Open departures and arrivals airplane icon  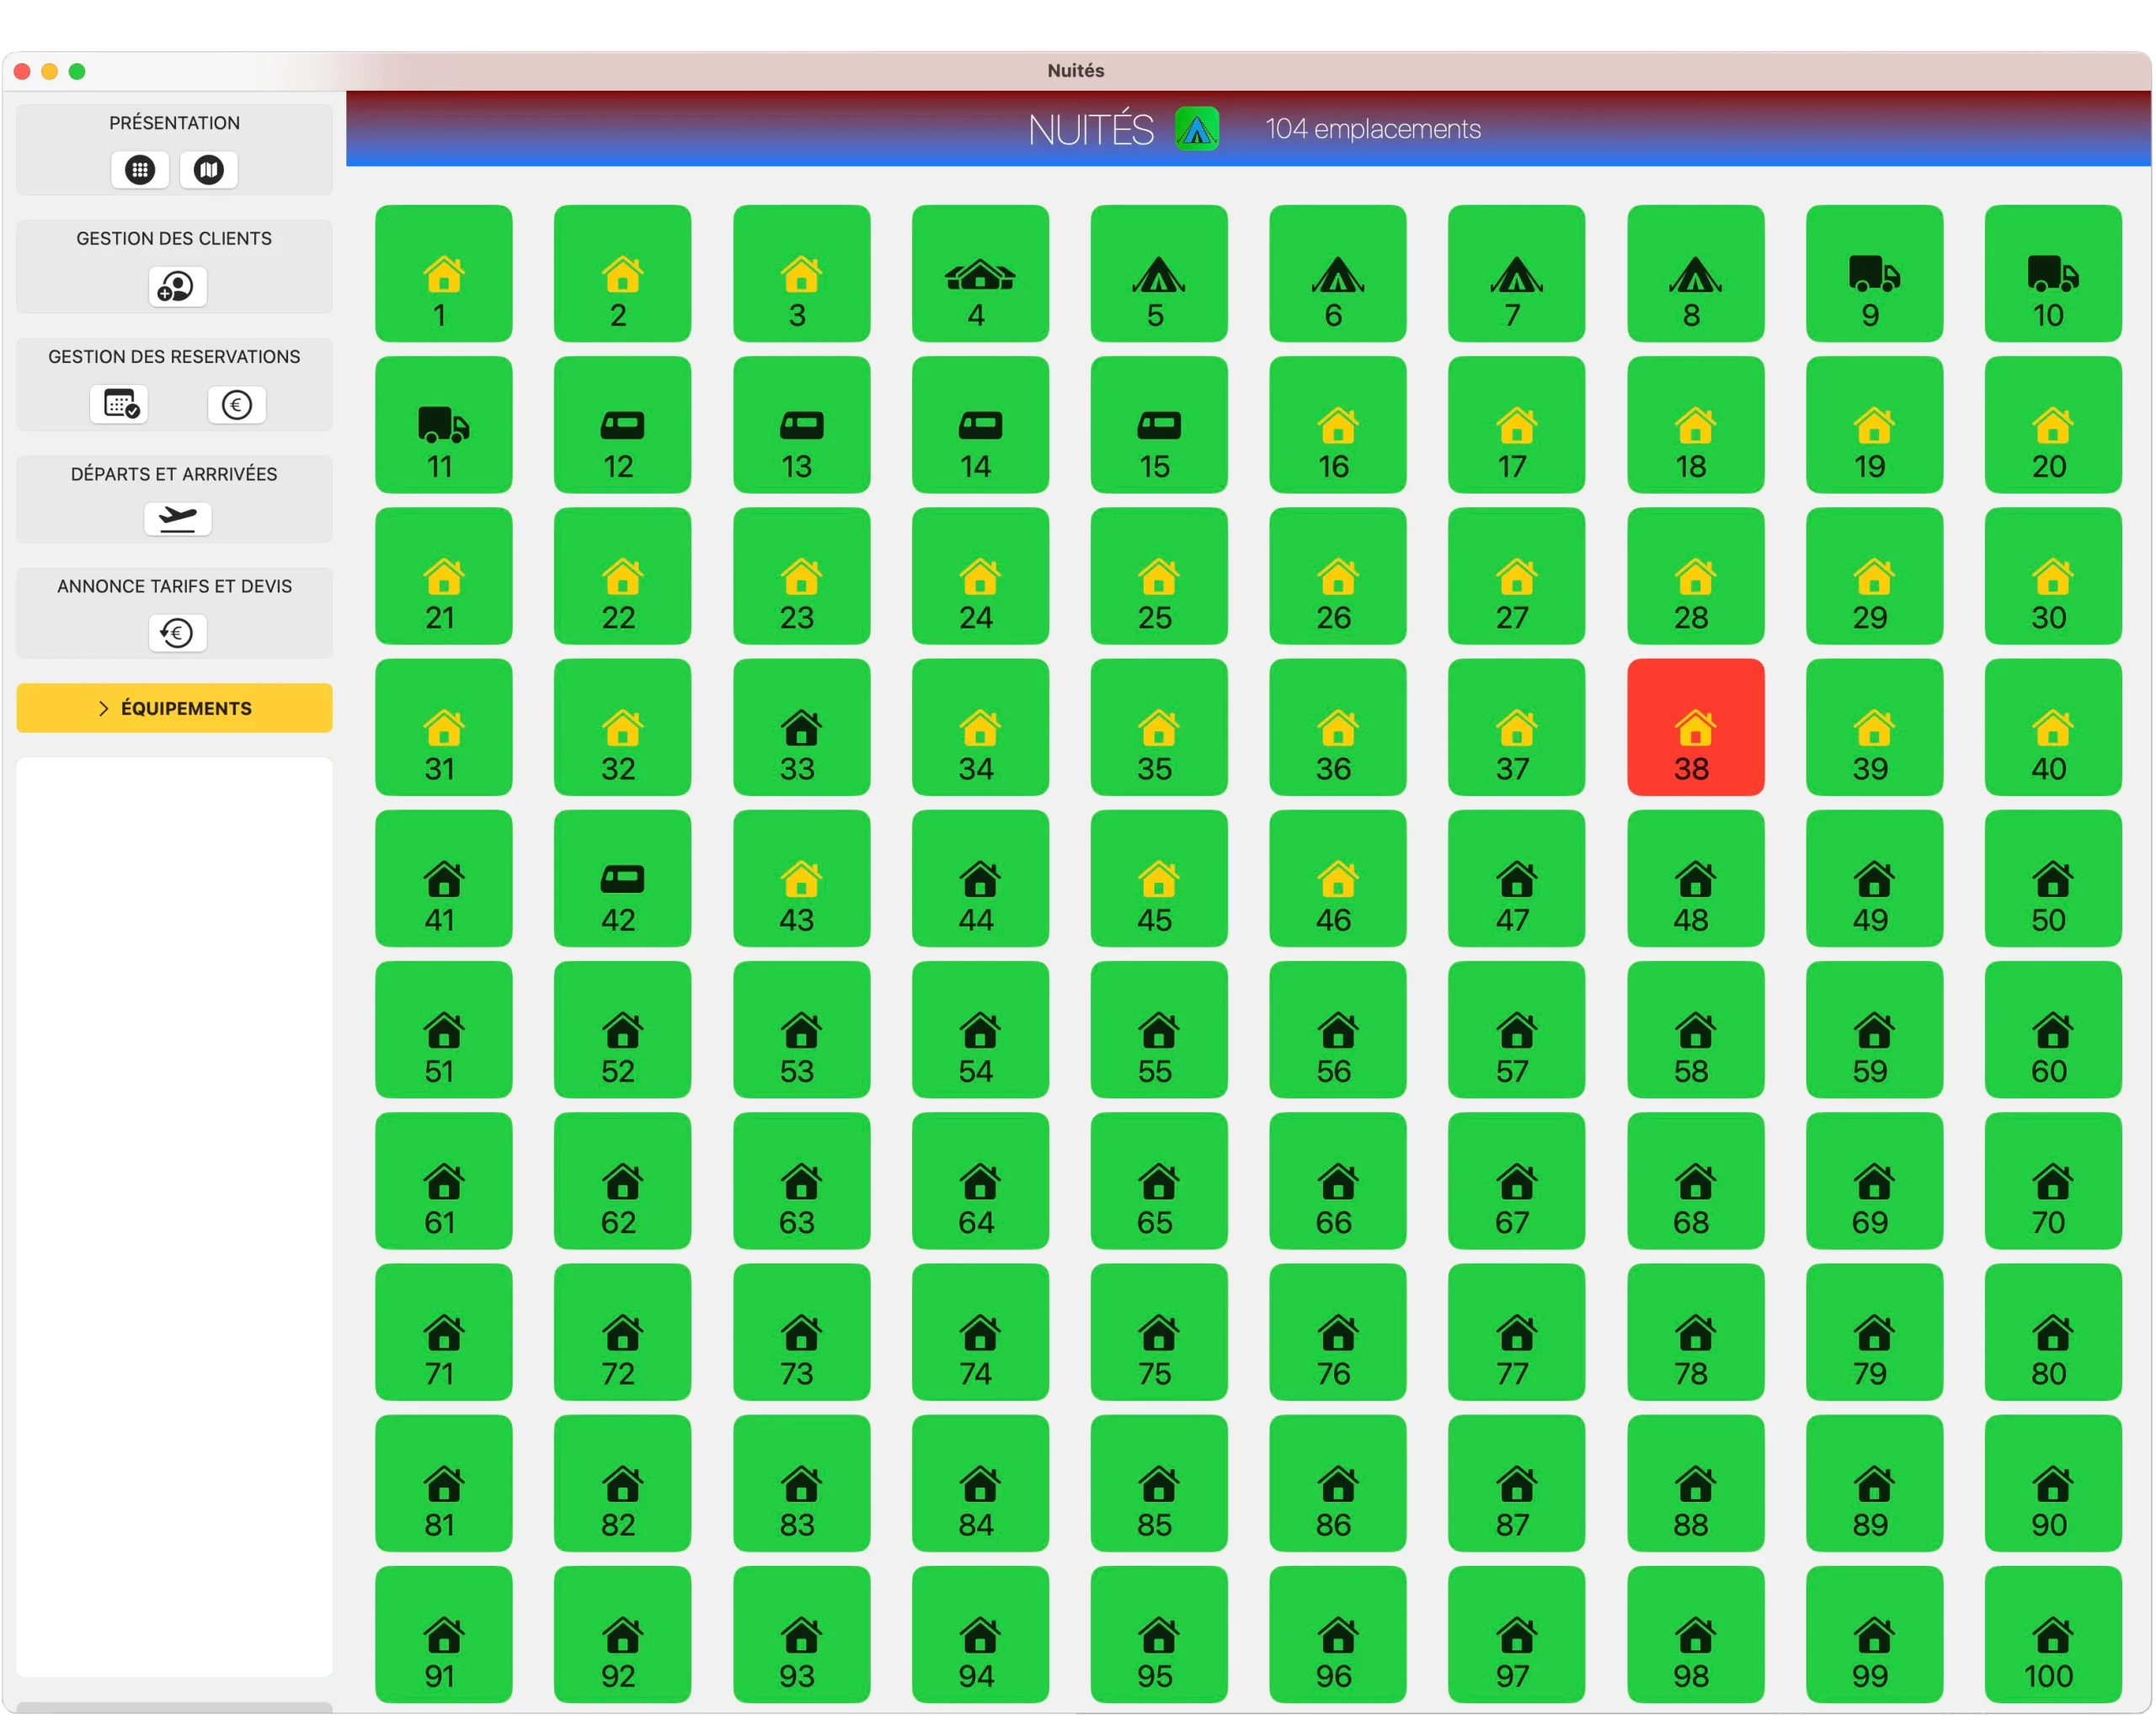(177, 519)
